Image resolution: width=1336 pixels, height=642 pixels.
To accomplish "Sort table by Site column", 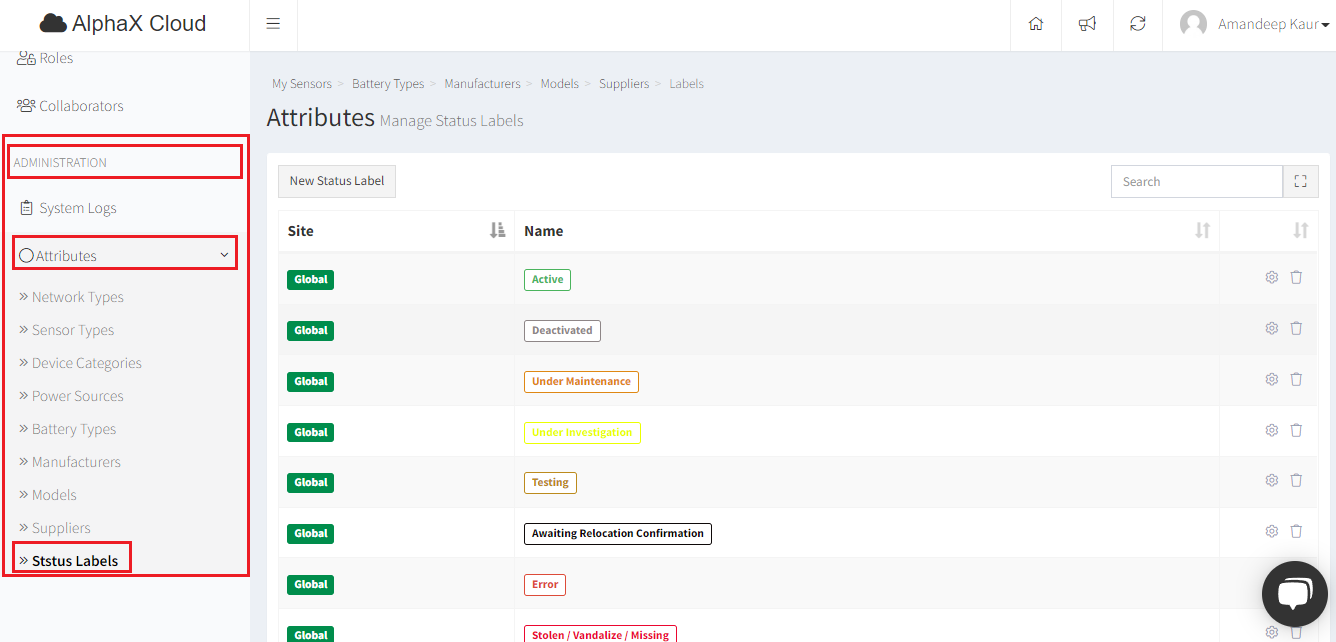I will (x=497, y=231).
